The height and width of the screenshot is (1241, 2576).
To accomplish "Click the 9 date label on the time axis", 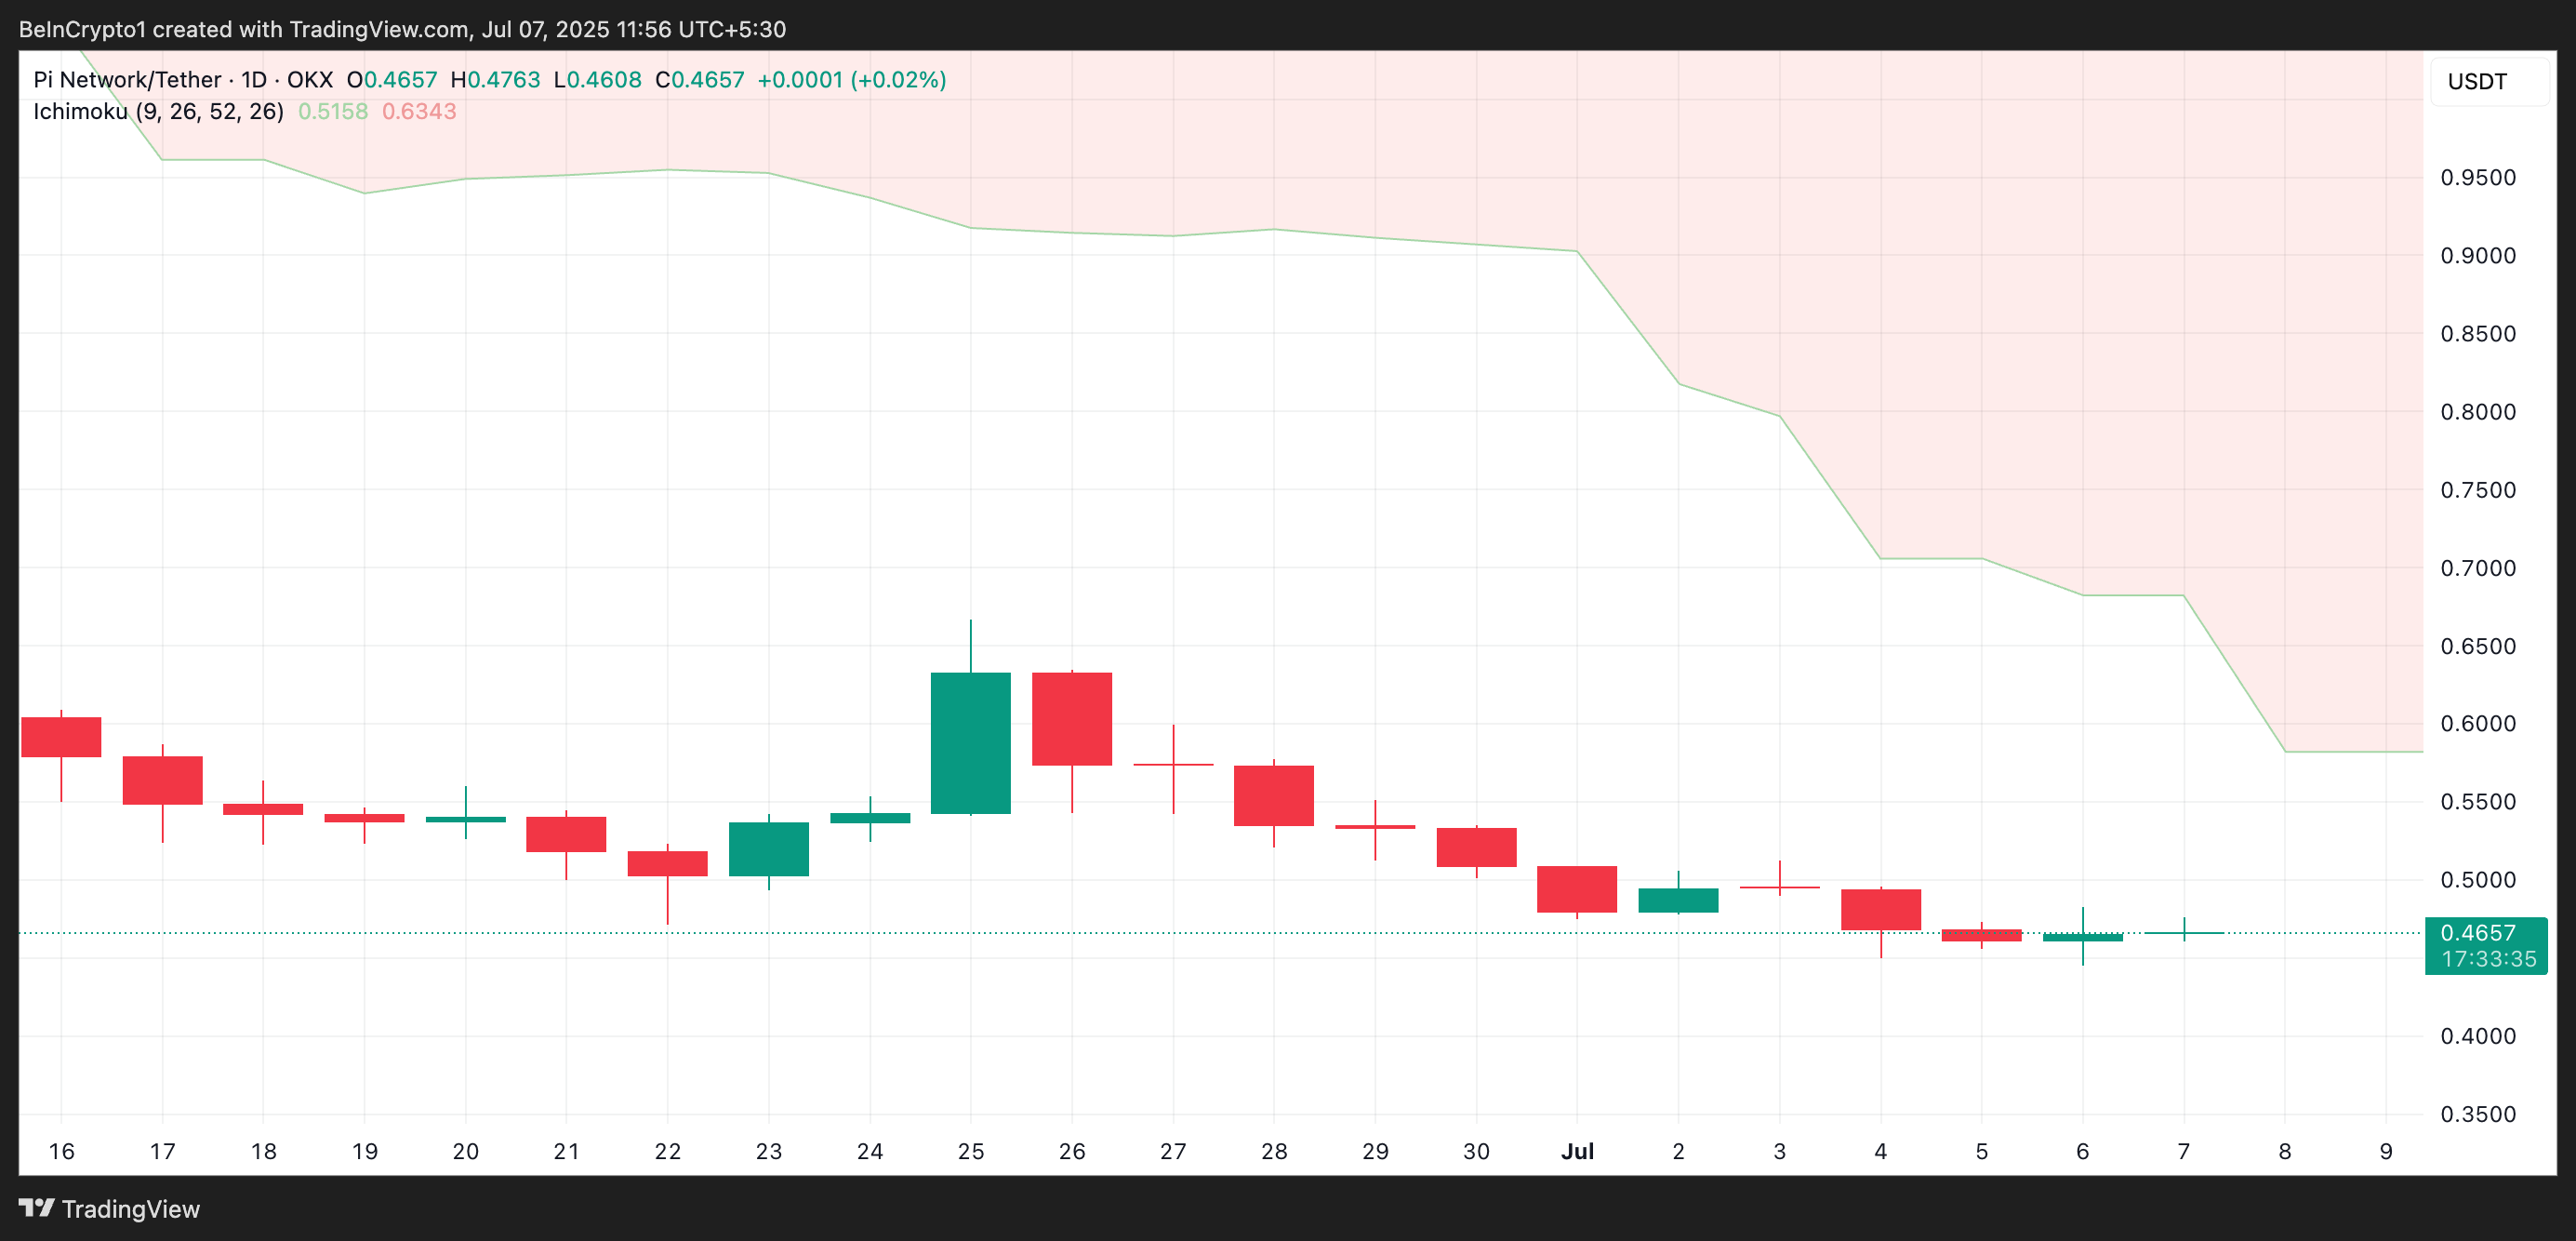I will coord(2386,1151).
